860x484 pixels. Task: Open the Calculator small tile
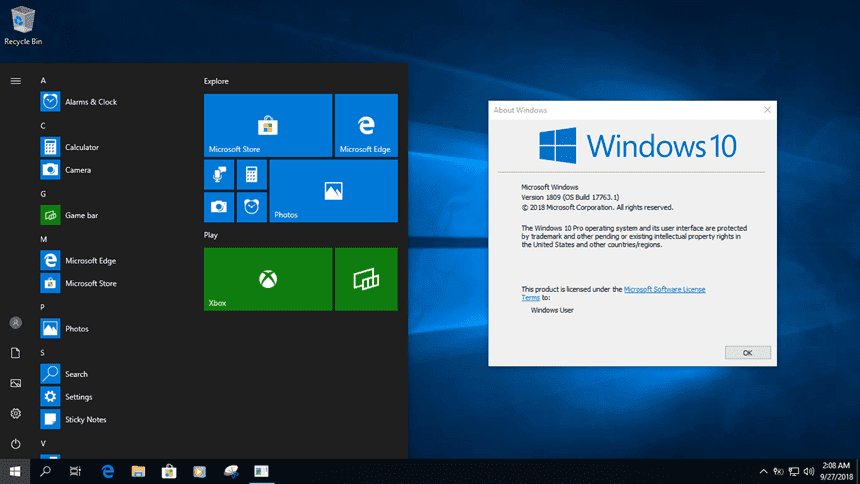(x=252, y=175)
